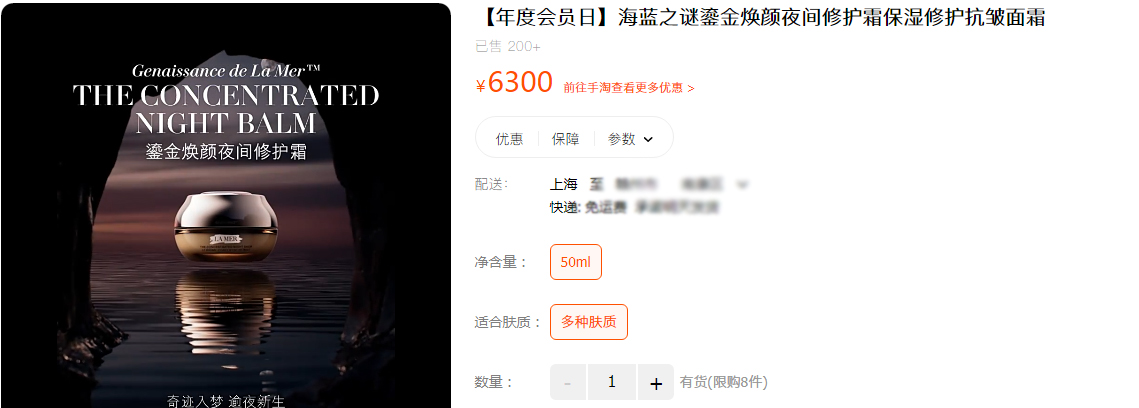Viewport: 1139px width, 408px height.
Task: Select the 50ml net content option
Action: point(576,262)
